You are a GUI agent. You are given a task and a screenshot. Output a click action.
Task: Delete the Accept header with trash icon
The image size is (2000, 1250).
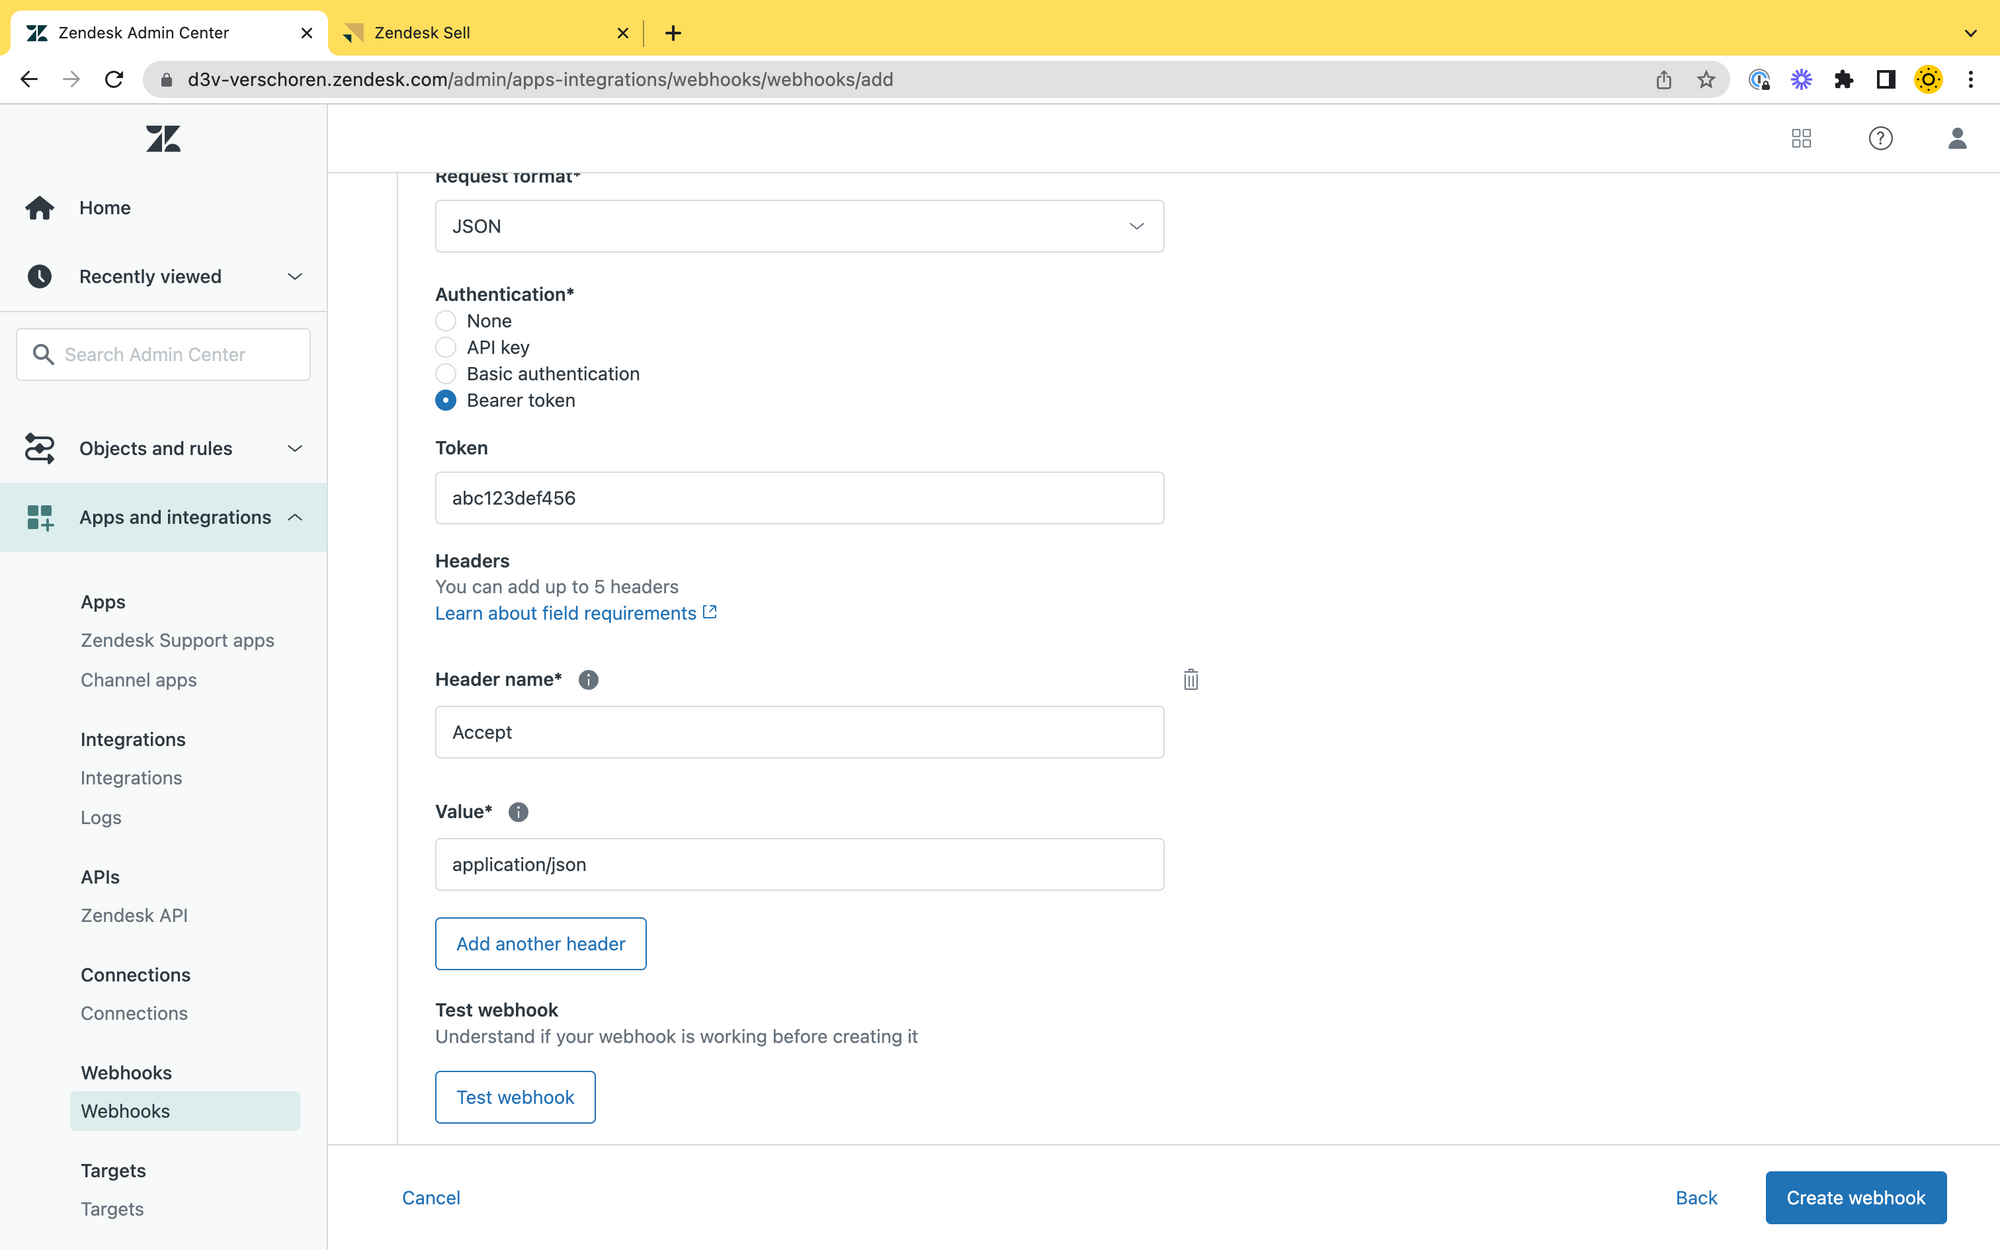(x=1190, y=680)
